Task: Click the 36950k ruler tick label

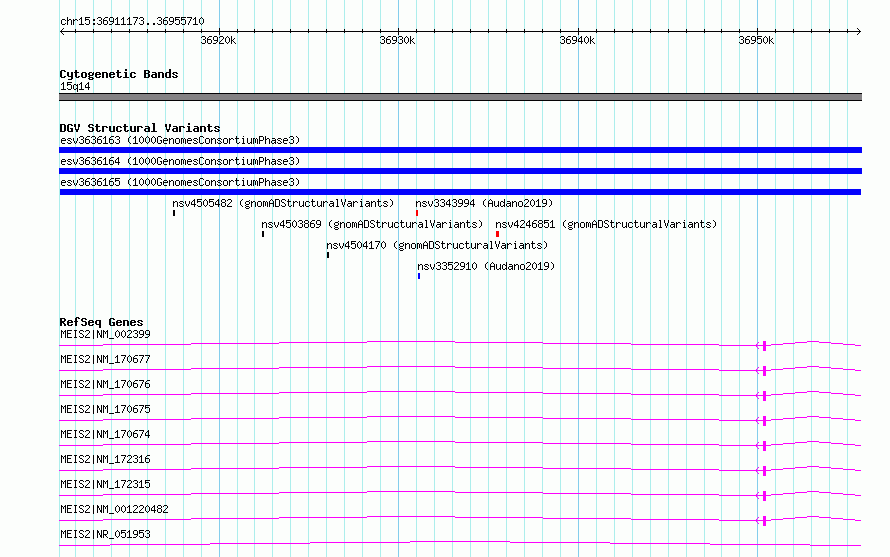Action: [x=756, y=40]
